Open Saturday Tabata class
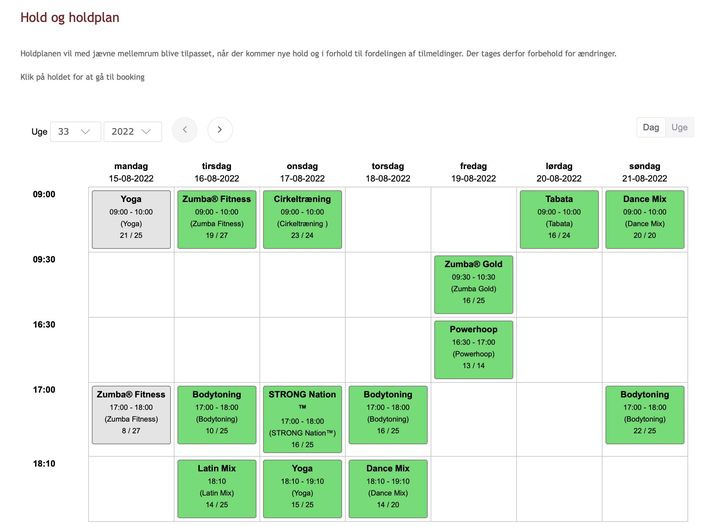 (559, 218)
